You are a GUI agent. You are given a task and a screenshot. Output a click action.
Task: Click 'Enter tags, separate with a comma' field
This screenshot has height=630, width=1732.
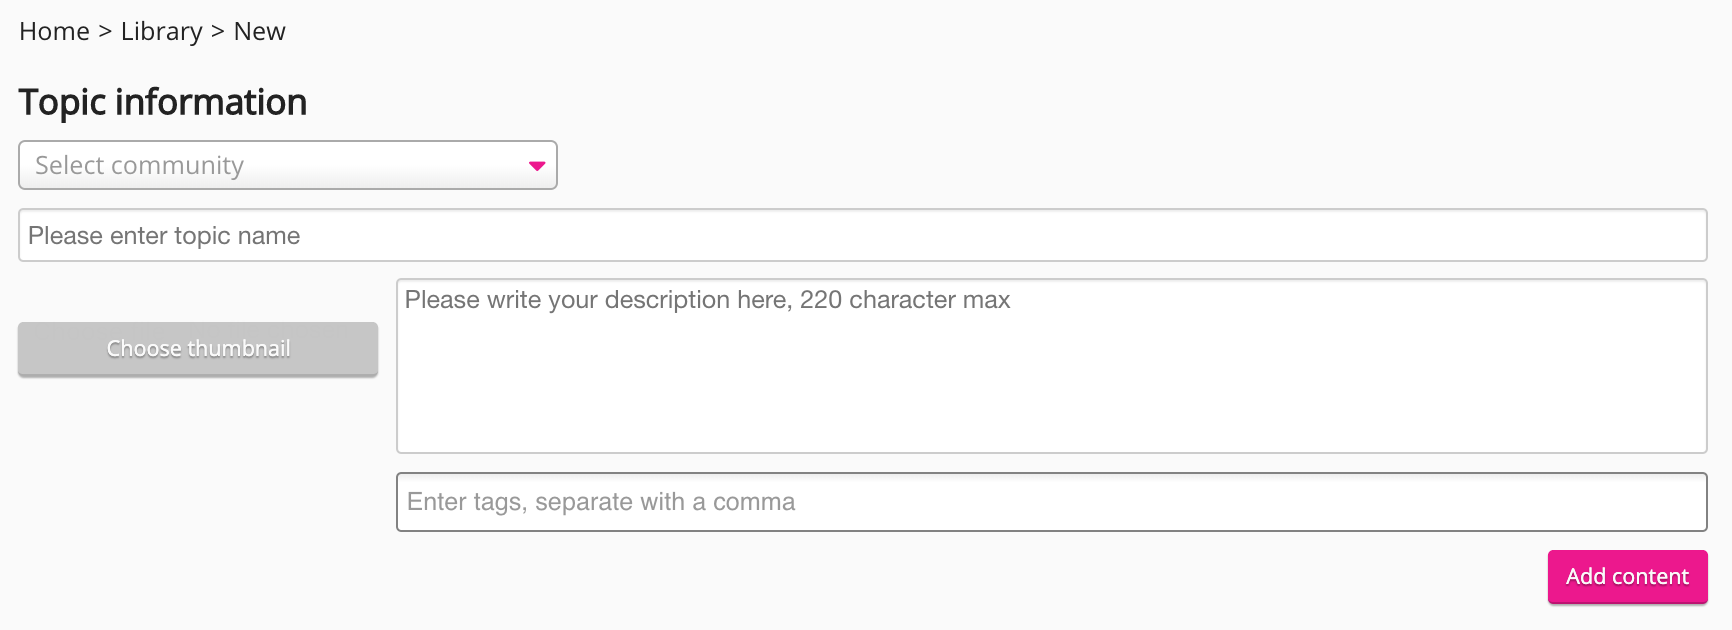click(x=1051, y=502)
